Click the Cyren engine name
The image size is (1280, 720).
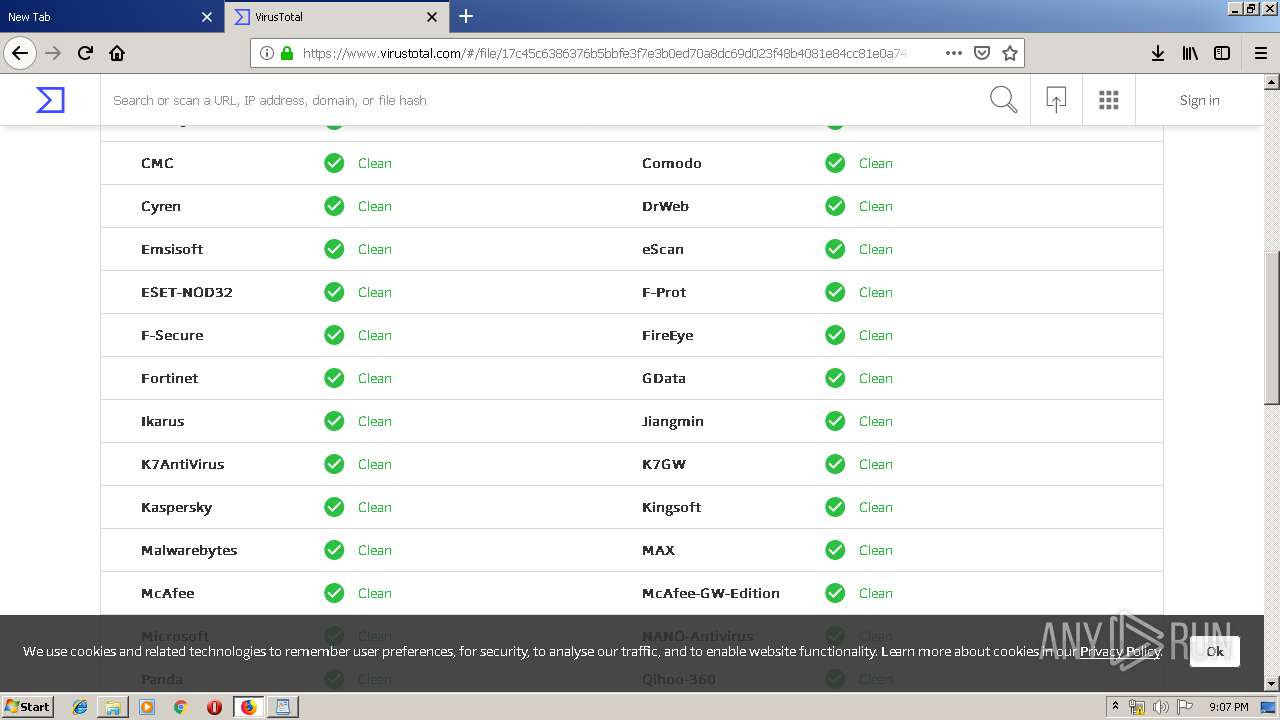tap(161, 206)
